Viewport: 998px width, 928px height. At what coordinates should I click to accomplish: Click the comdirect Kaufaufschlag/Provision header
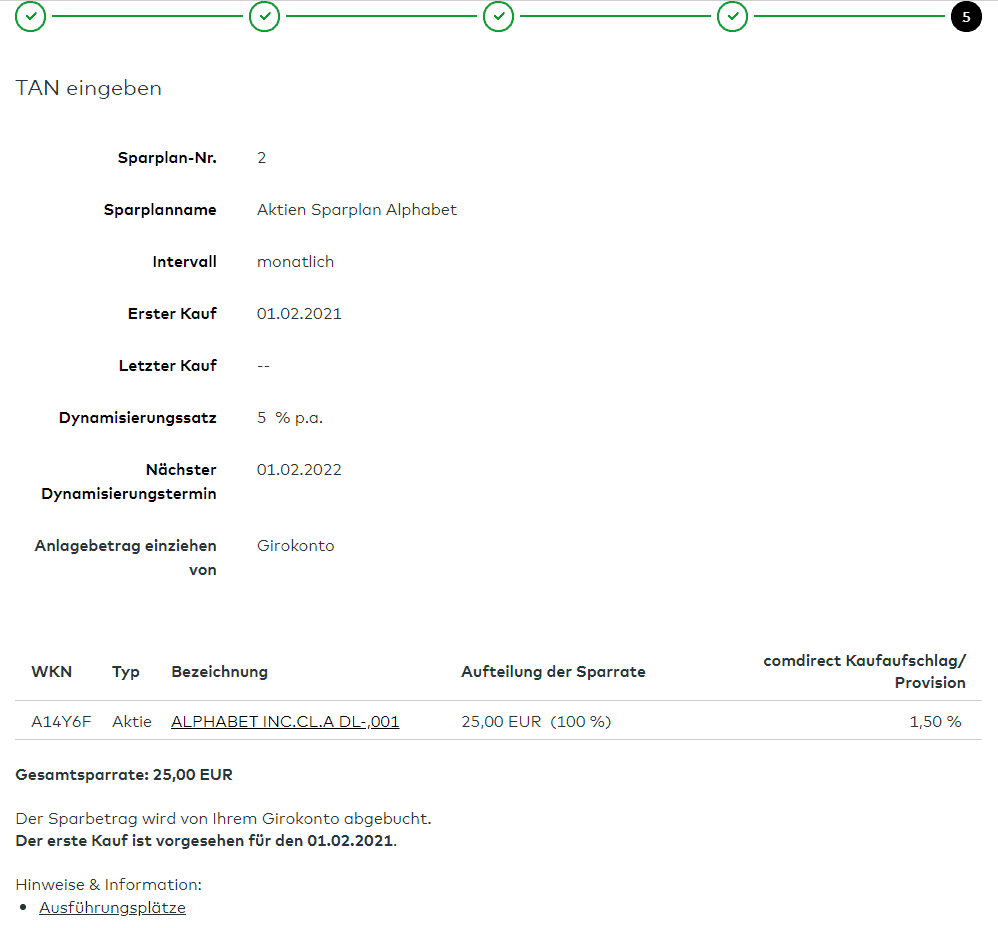864,671
